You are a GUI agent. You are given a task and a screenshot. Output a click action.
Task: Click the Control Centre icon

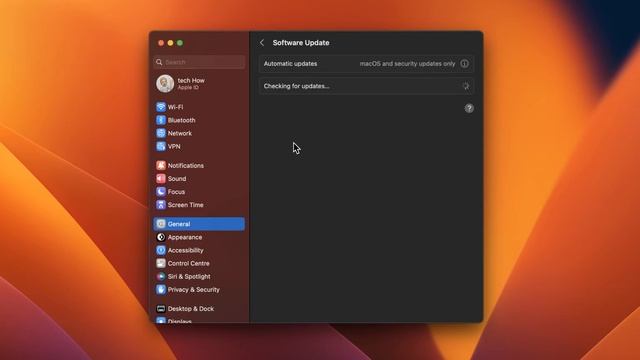[x=161, y=263]
